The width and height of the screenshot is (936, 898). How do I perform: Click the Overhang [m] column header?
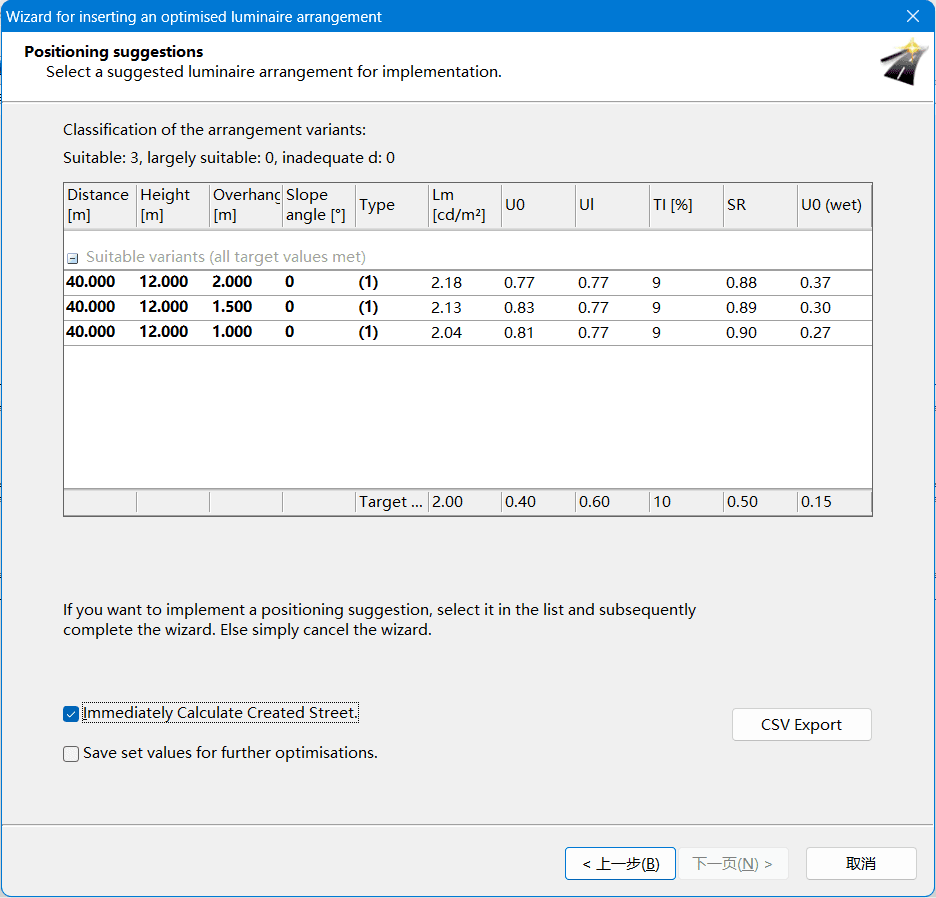[x=246, y=205]
